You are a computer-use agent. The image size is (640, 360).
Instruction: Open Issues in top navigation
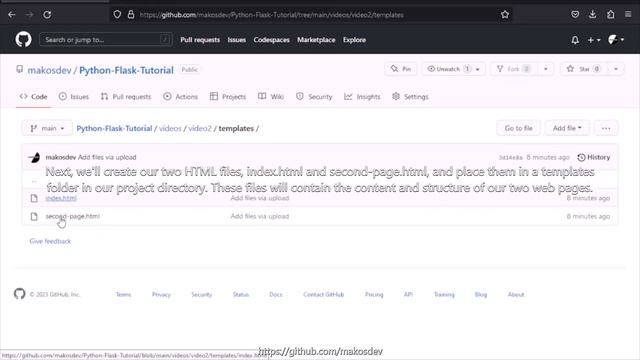coord(237,40)
